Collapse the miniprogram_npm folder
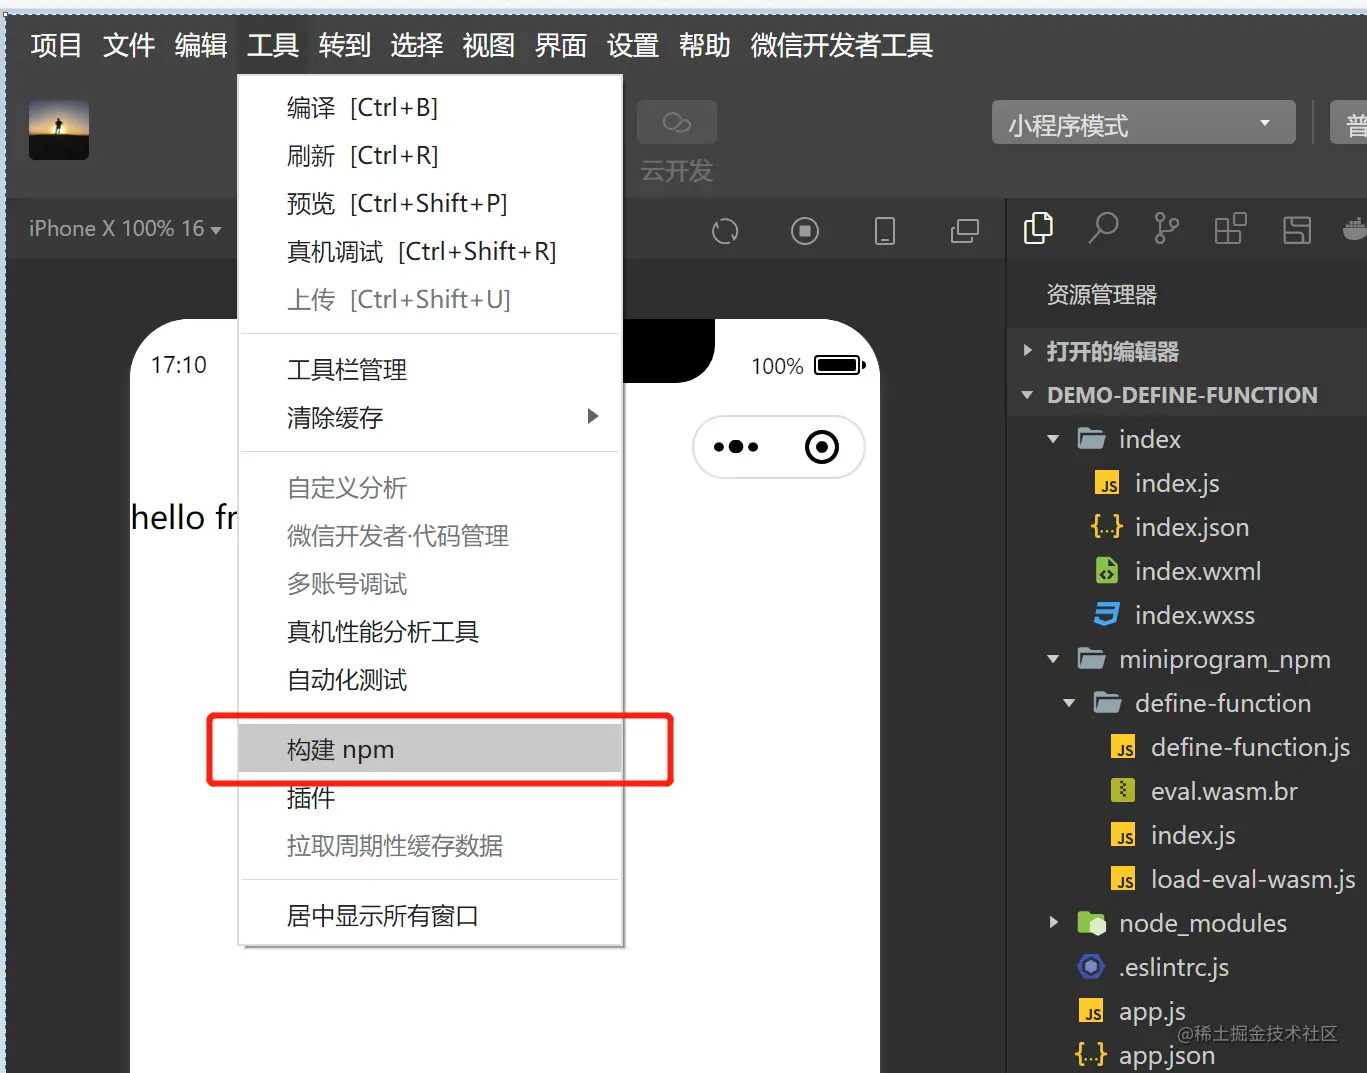This screenshot has width=1367, height=1073. pyautogui.click(x=1187, y=659)
